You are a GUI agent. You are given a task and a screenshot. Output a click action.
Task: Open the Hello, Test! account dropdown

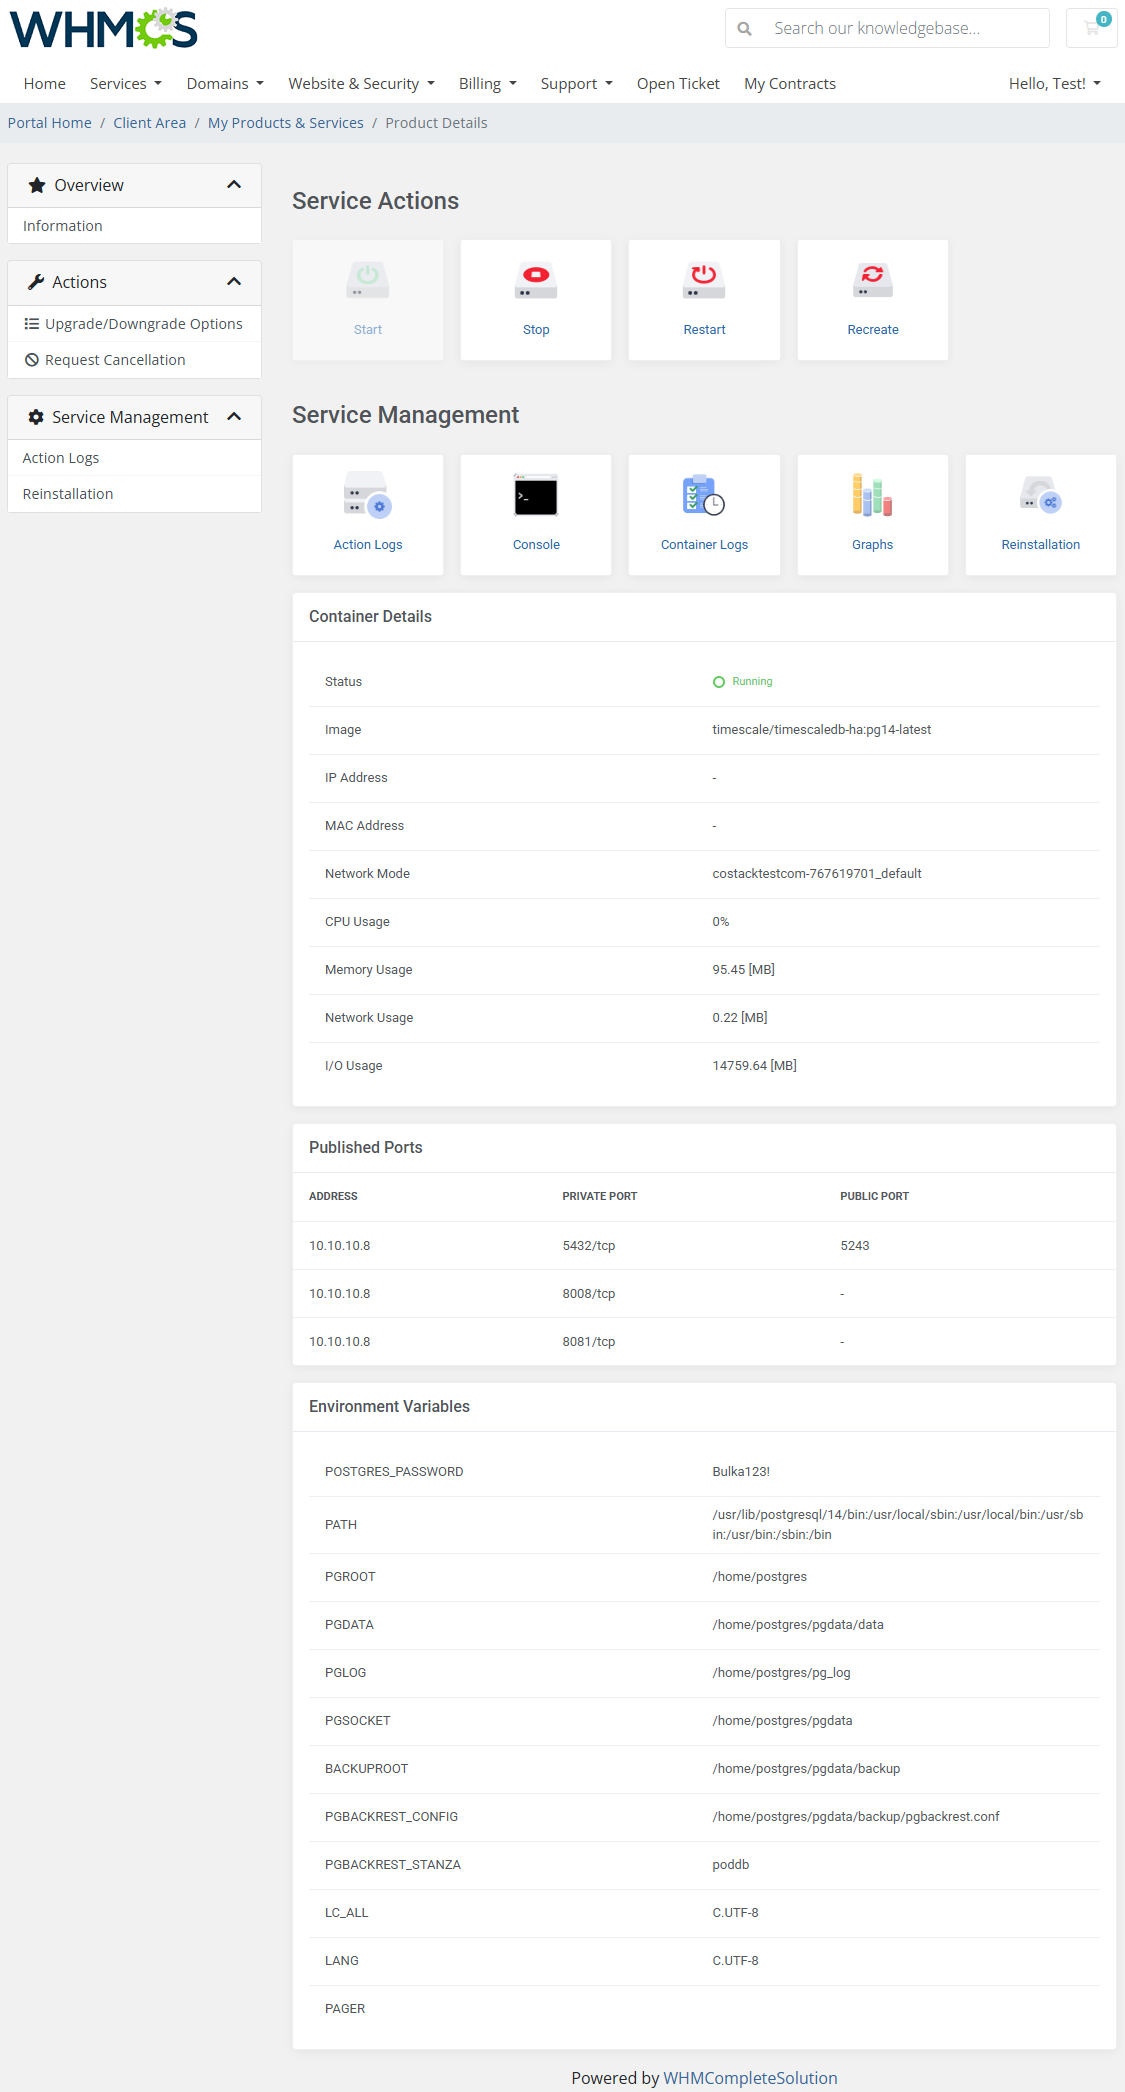pyautogui.click(x=1055, y=84)
